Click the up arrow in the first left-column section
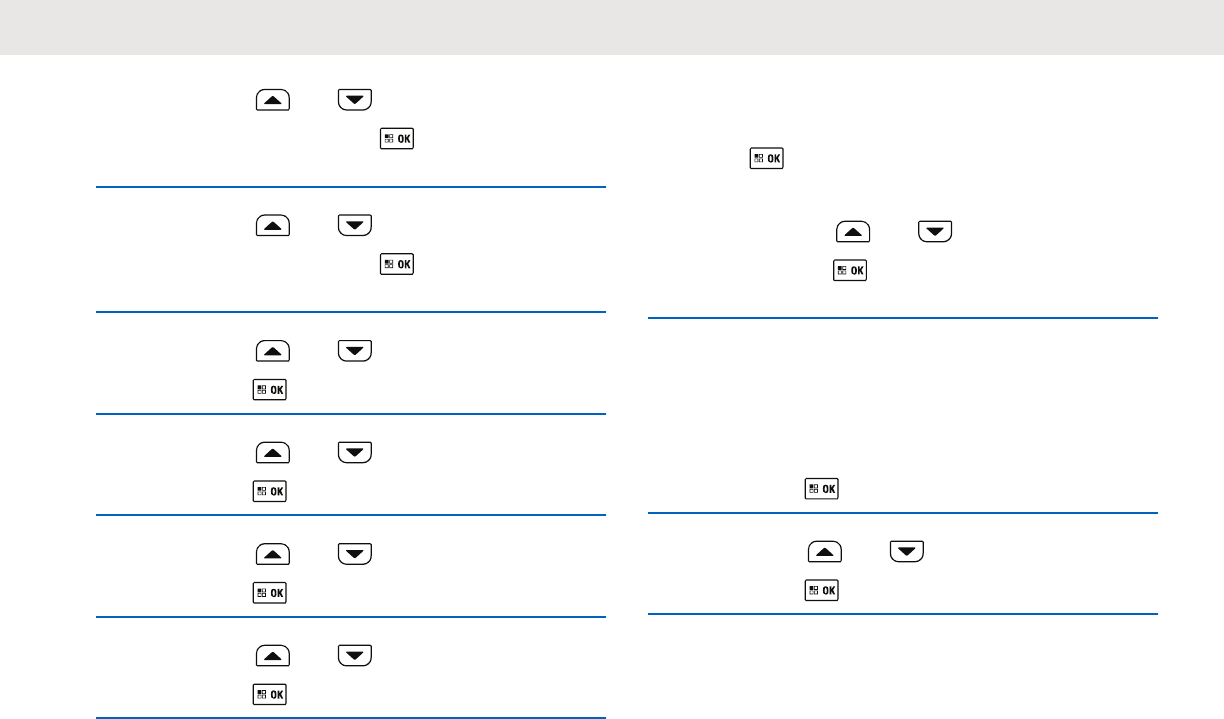The height and width of the screenshot is (719, 1224). coord(273,99)
